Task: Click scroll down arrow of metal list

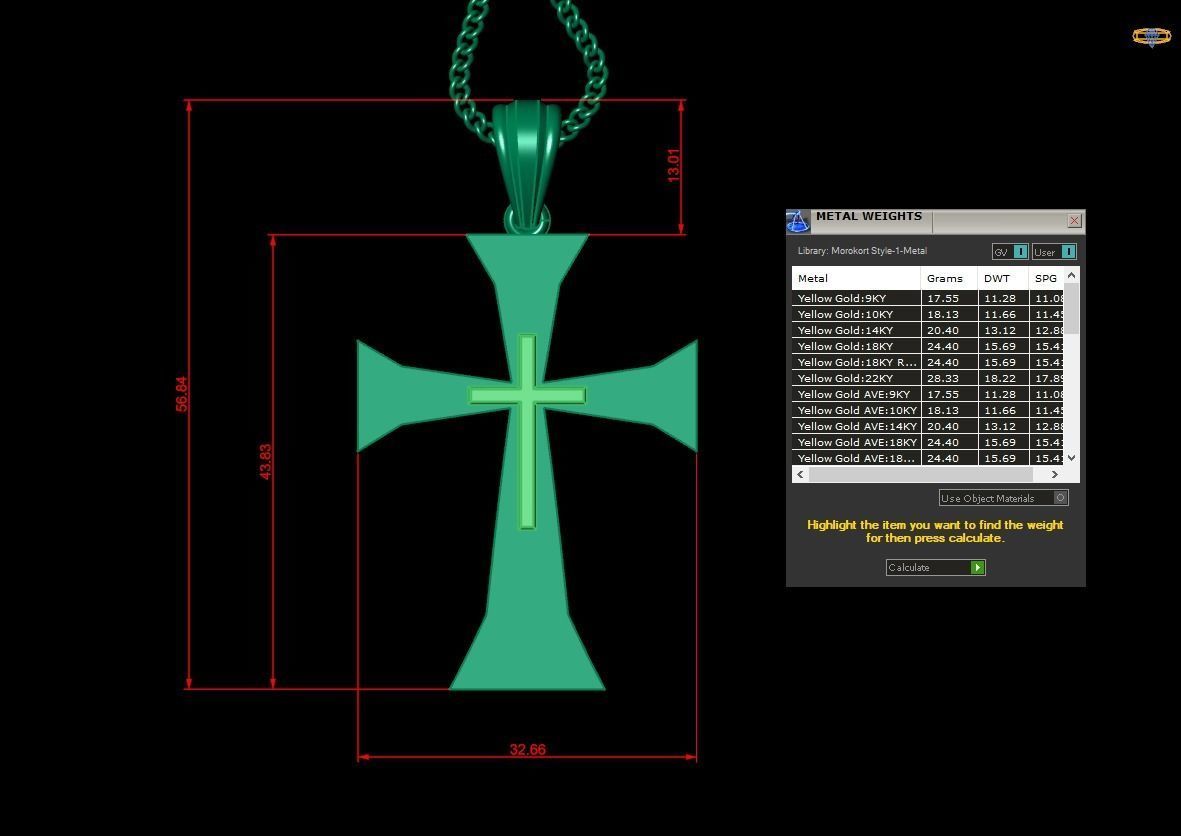Action: pyautogui.click(x=1072, y=457)
